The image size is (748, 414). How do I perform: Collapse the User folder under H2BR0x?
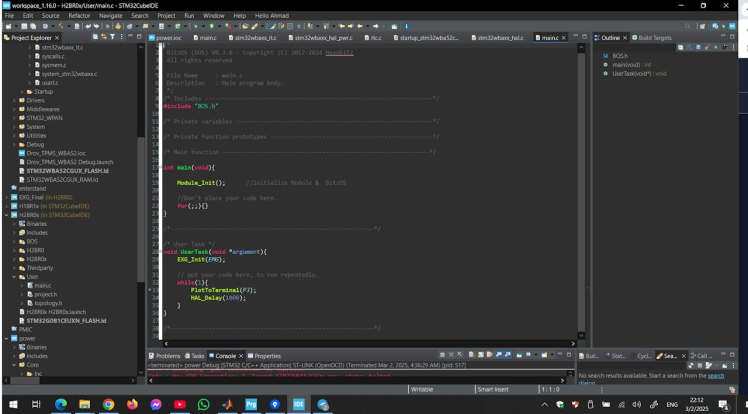click(14, 276)
